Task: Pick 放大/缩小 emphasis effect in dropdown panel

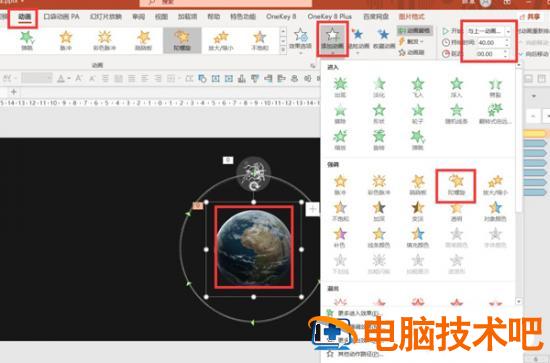Action: pyautogui.click(x=495, y=185)
